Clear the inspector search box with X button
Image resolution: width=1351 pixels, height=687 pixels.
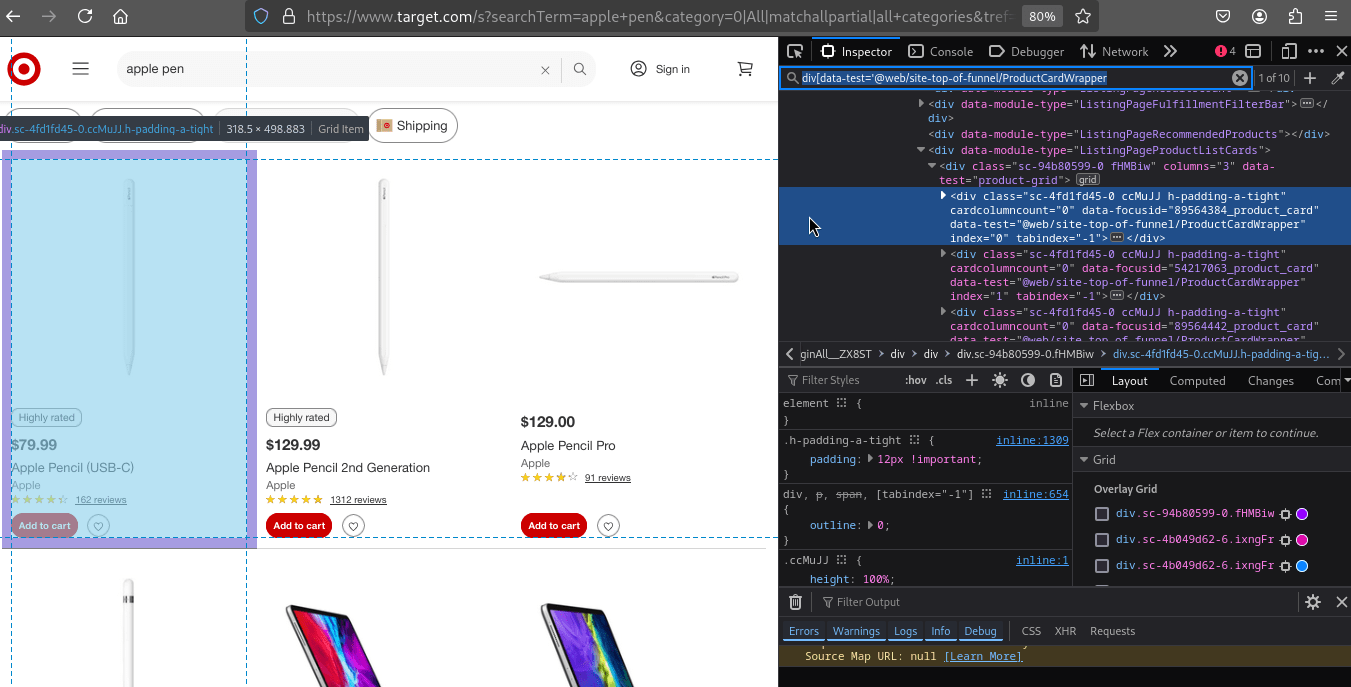pos(1240,78)
